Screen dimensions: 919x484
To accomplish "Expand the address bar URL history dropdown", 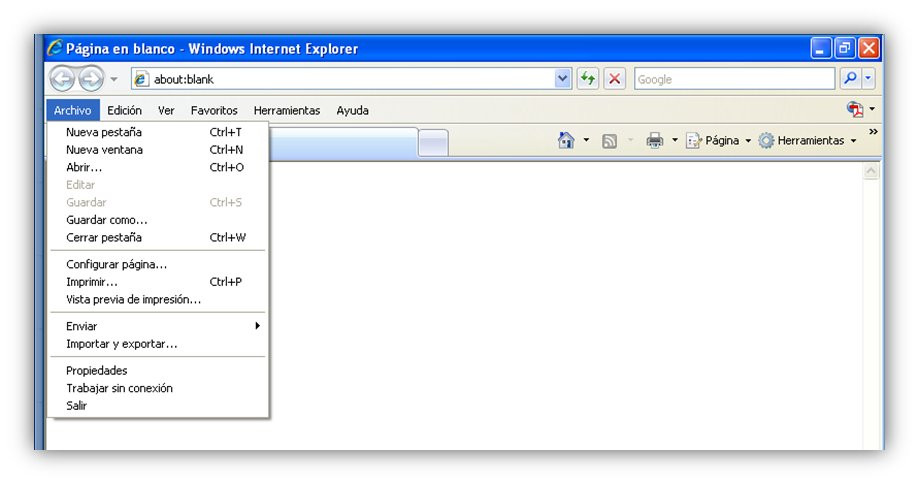I will tap(562, 79).
